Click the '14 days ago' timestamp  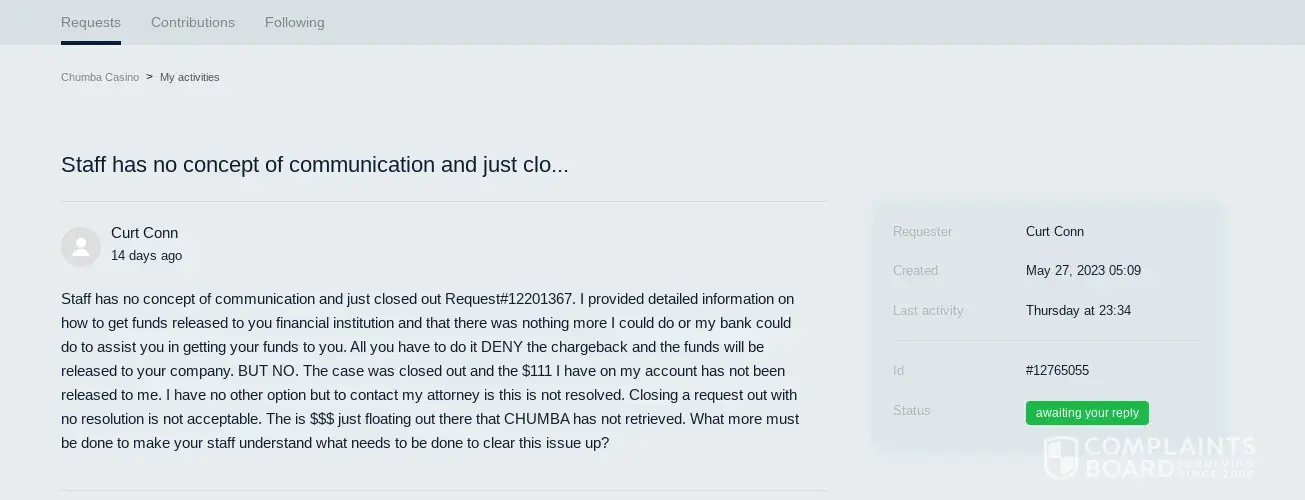pos(147,256)
